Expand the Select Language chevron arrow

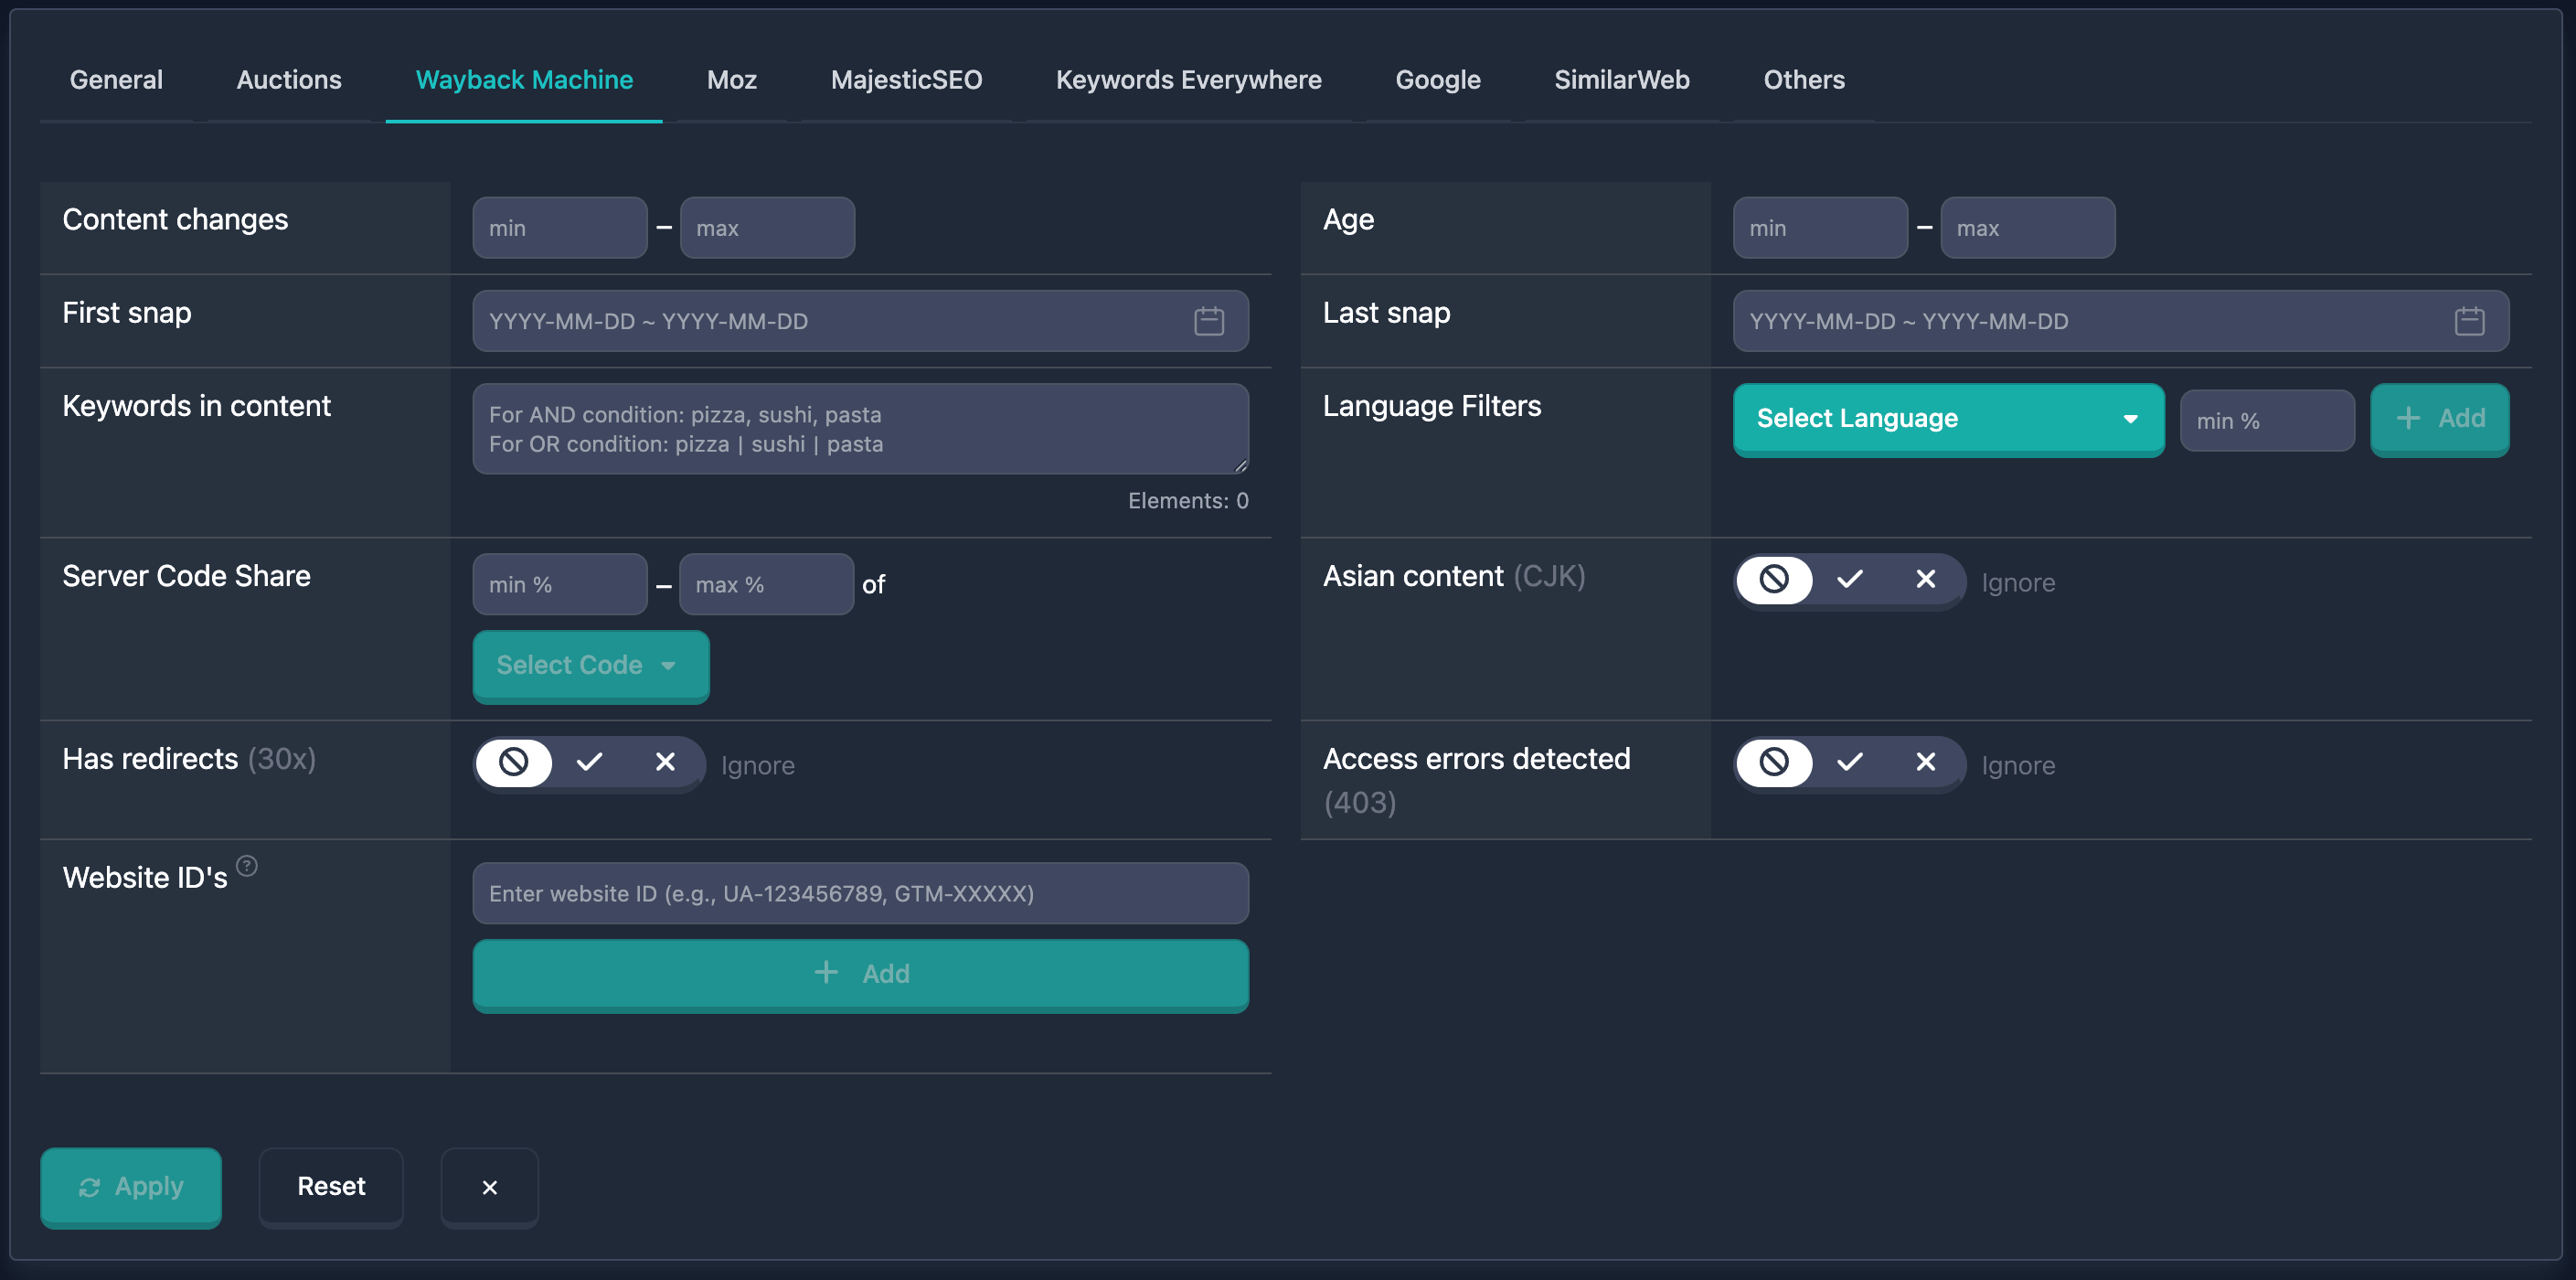click(x=2130, y=419)
